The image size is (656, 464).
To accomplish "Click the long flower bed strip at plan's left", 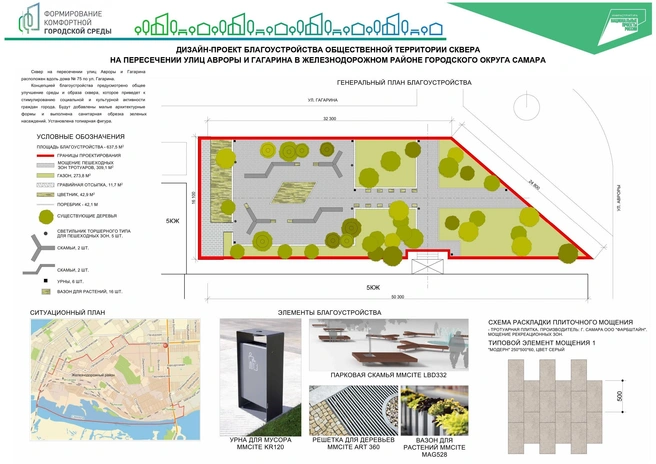I will click(x=220, y=181).
